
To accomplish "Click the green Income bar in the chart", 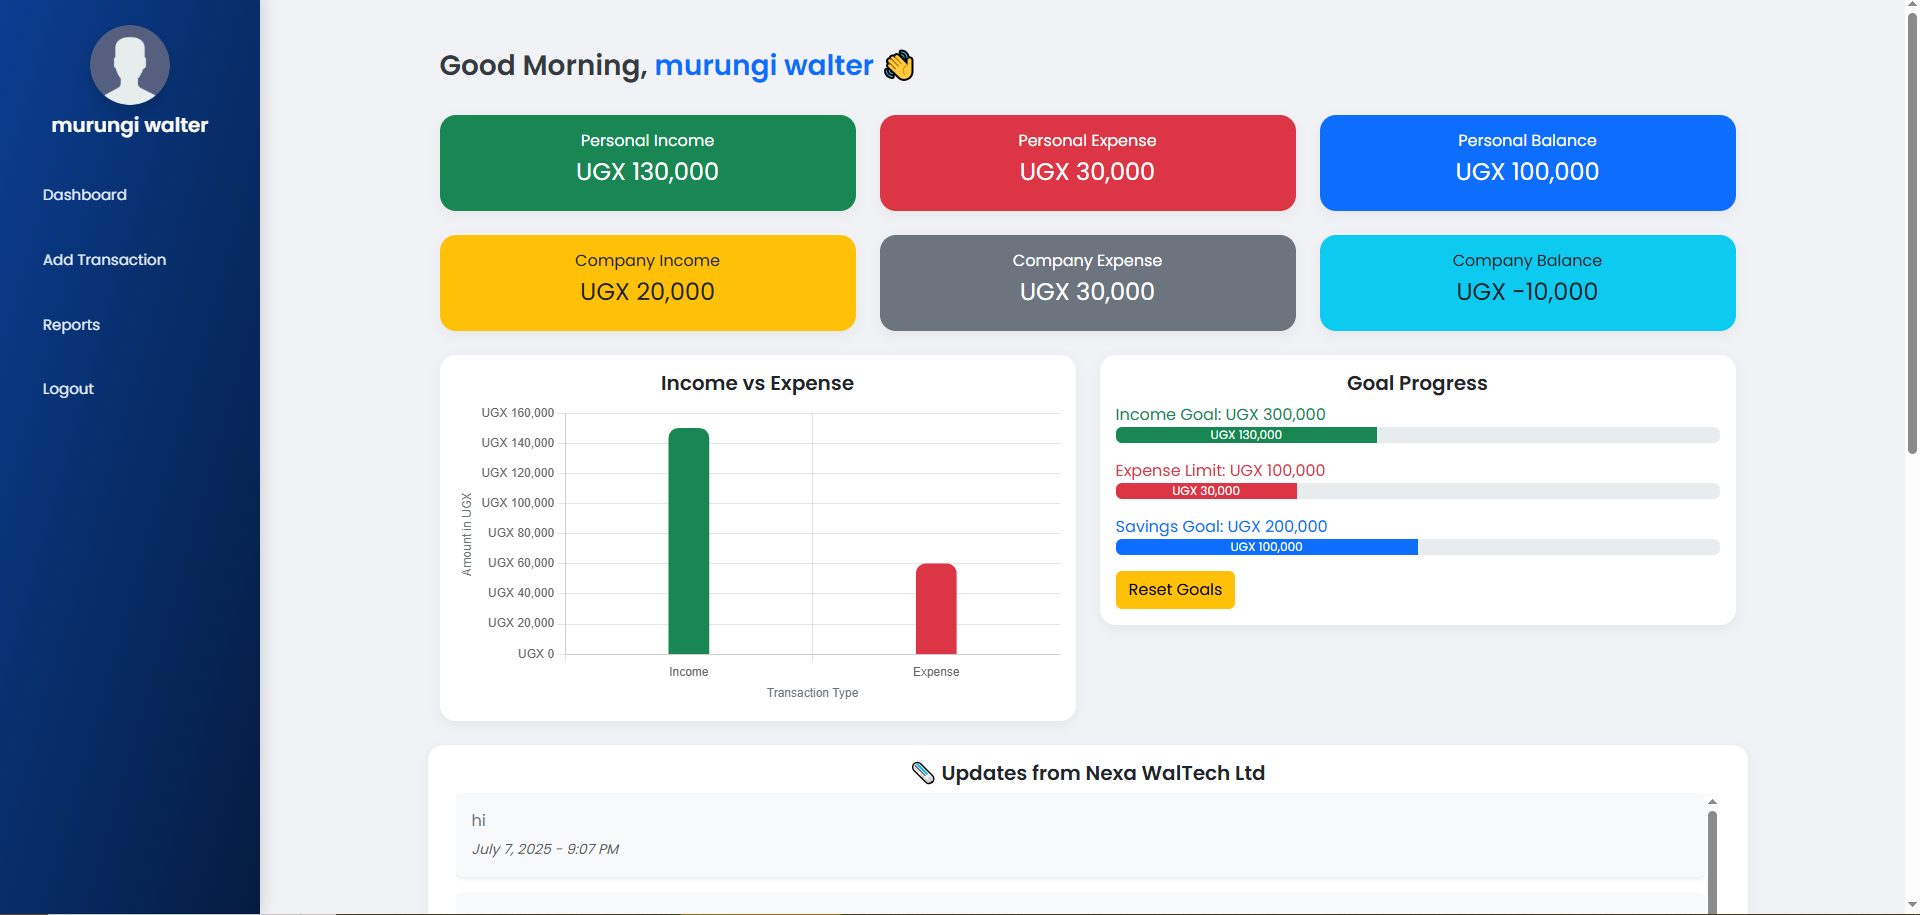I will point(689,540).
